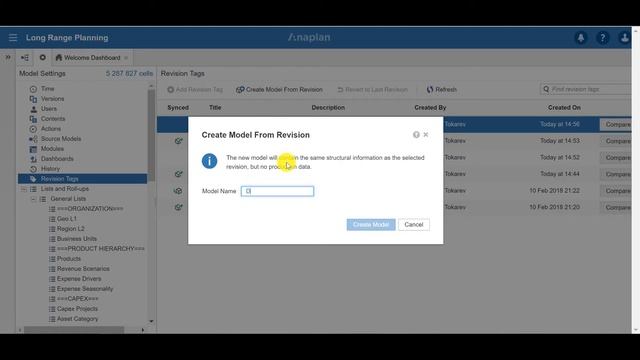Click synced icon in the 14:53 row
The width and height of the screenshot is (640, 360).
pyautogui.click(x=178, y=141)
